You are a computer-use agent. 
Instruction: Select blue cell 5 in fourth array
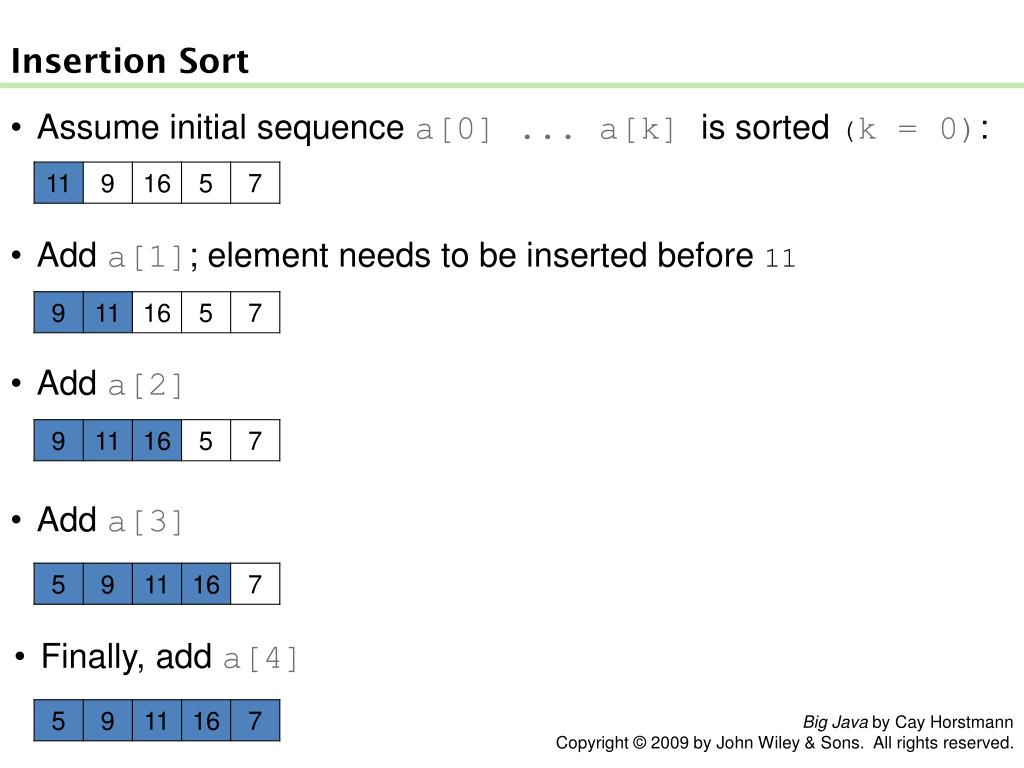(x=59, y=583)
